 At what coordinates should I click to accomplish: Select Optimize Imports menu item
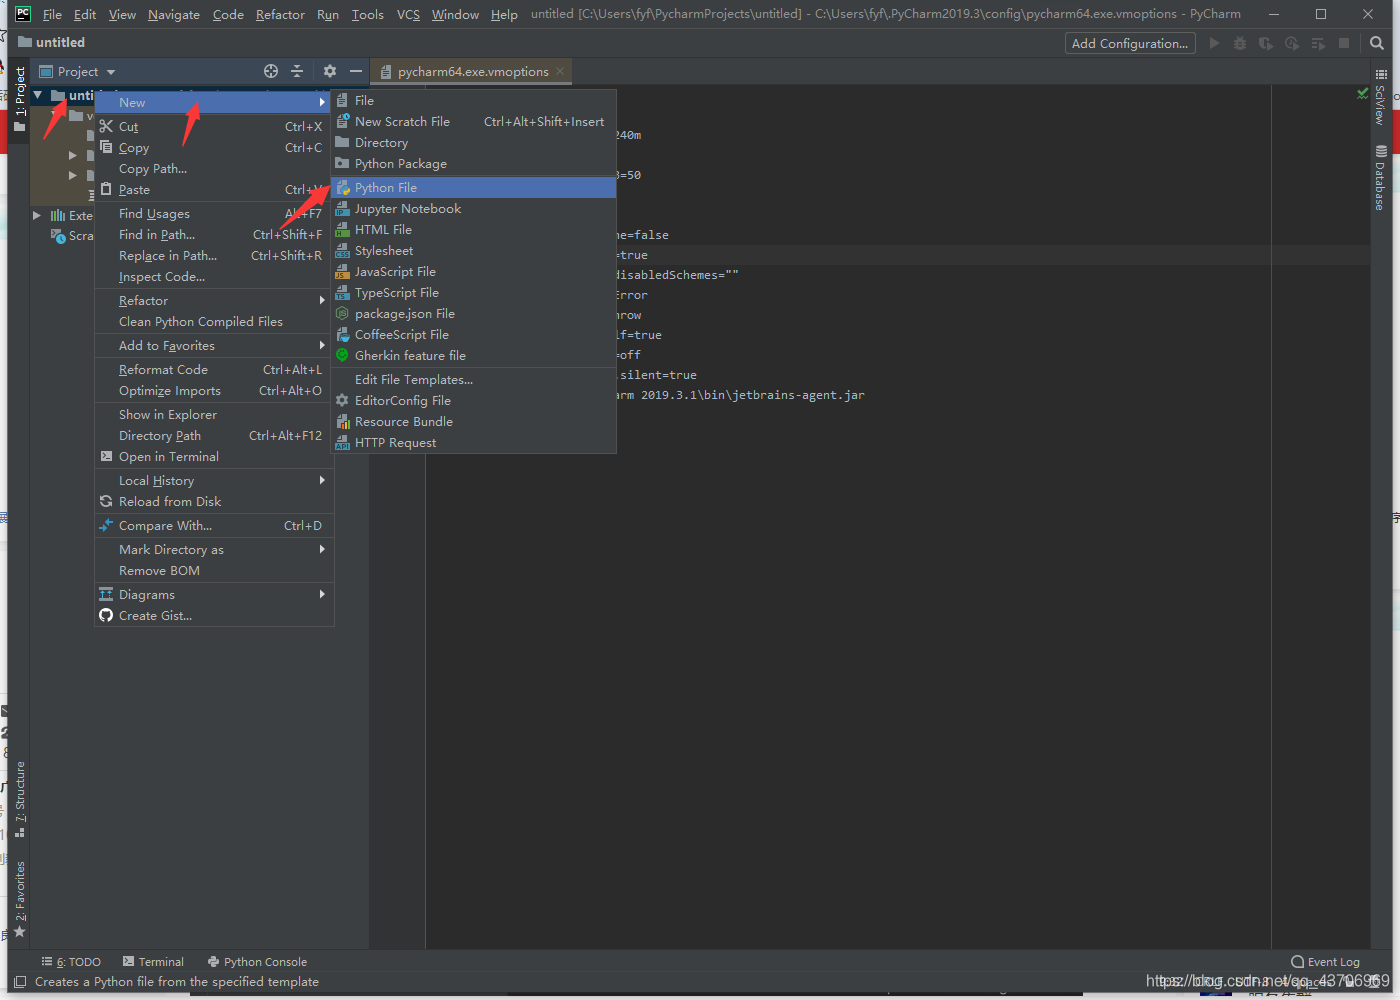[212, 390]
